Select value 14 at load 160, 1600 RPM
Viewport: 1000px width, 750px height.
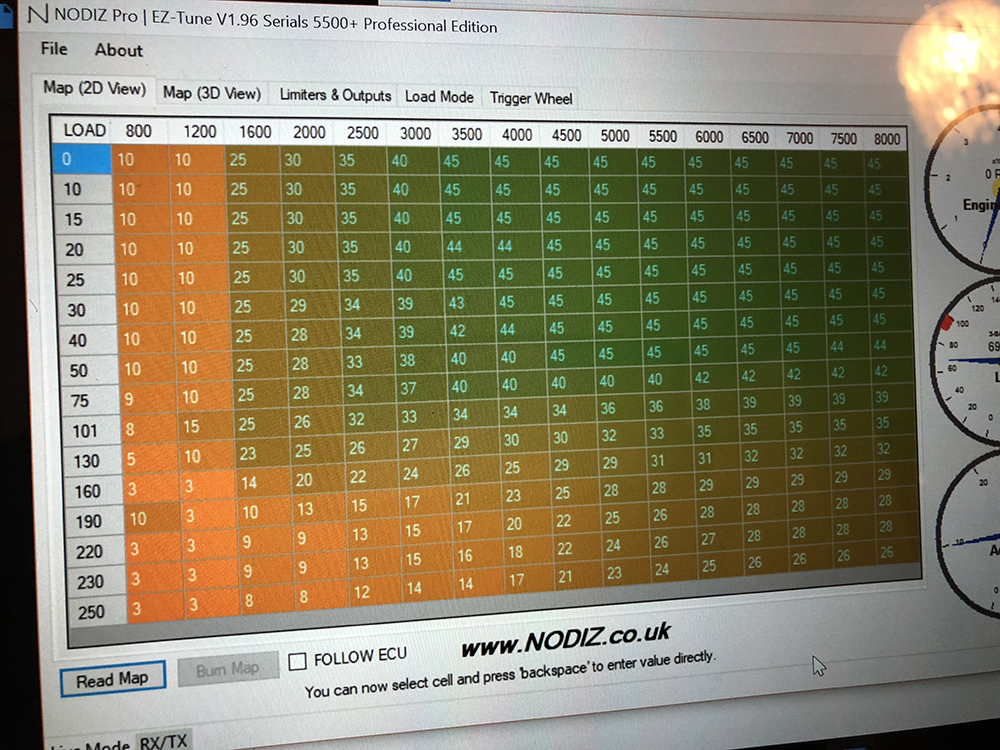264,483
